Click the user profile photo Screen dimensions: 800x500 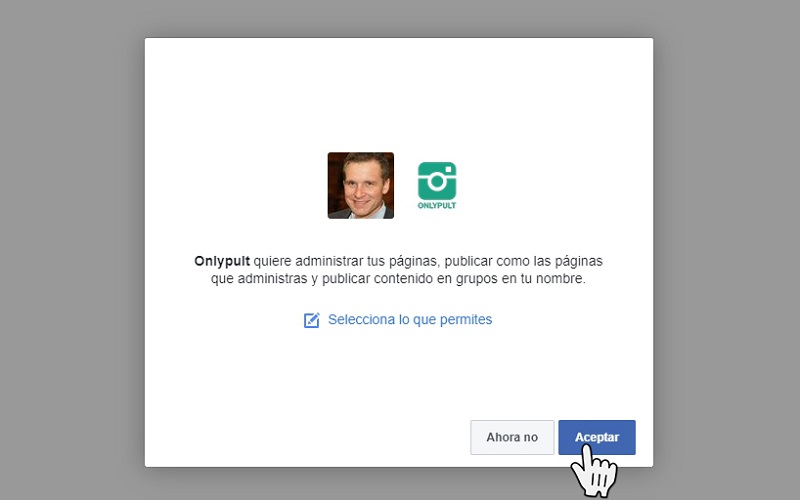pyautogui.click(x=360, y=185)
